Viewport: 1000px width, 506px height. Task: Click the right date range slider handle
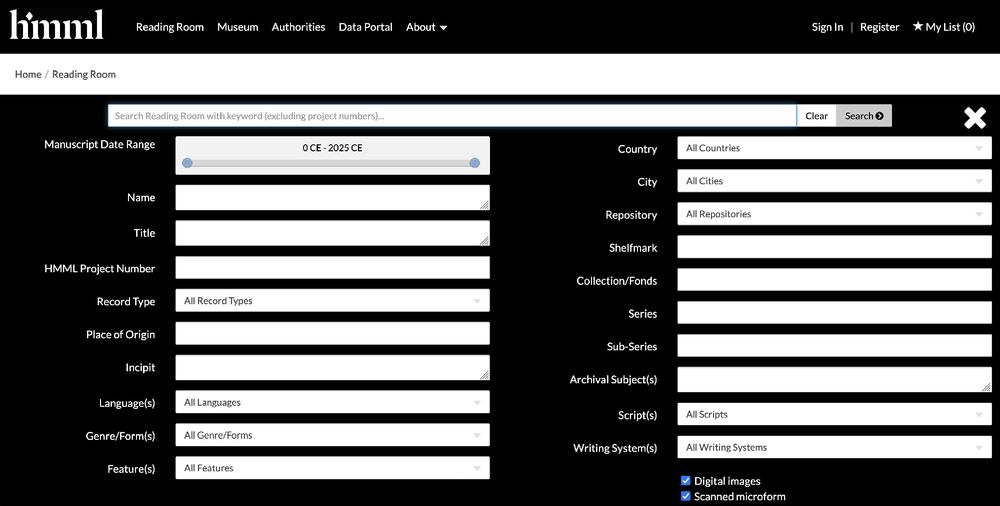tap(474, 163)
